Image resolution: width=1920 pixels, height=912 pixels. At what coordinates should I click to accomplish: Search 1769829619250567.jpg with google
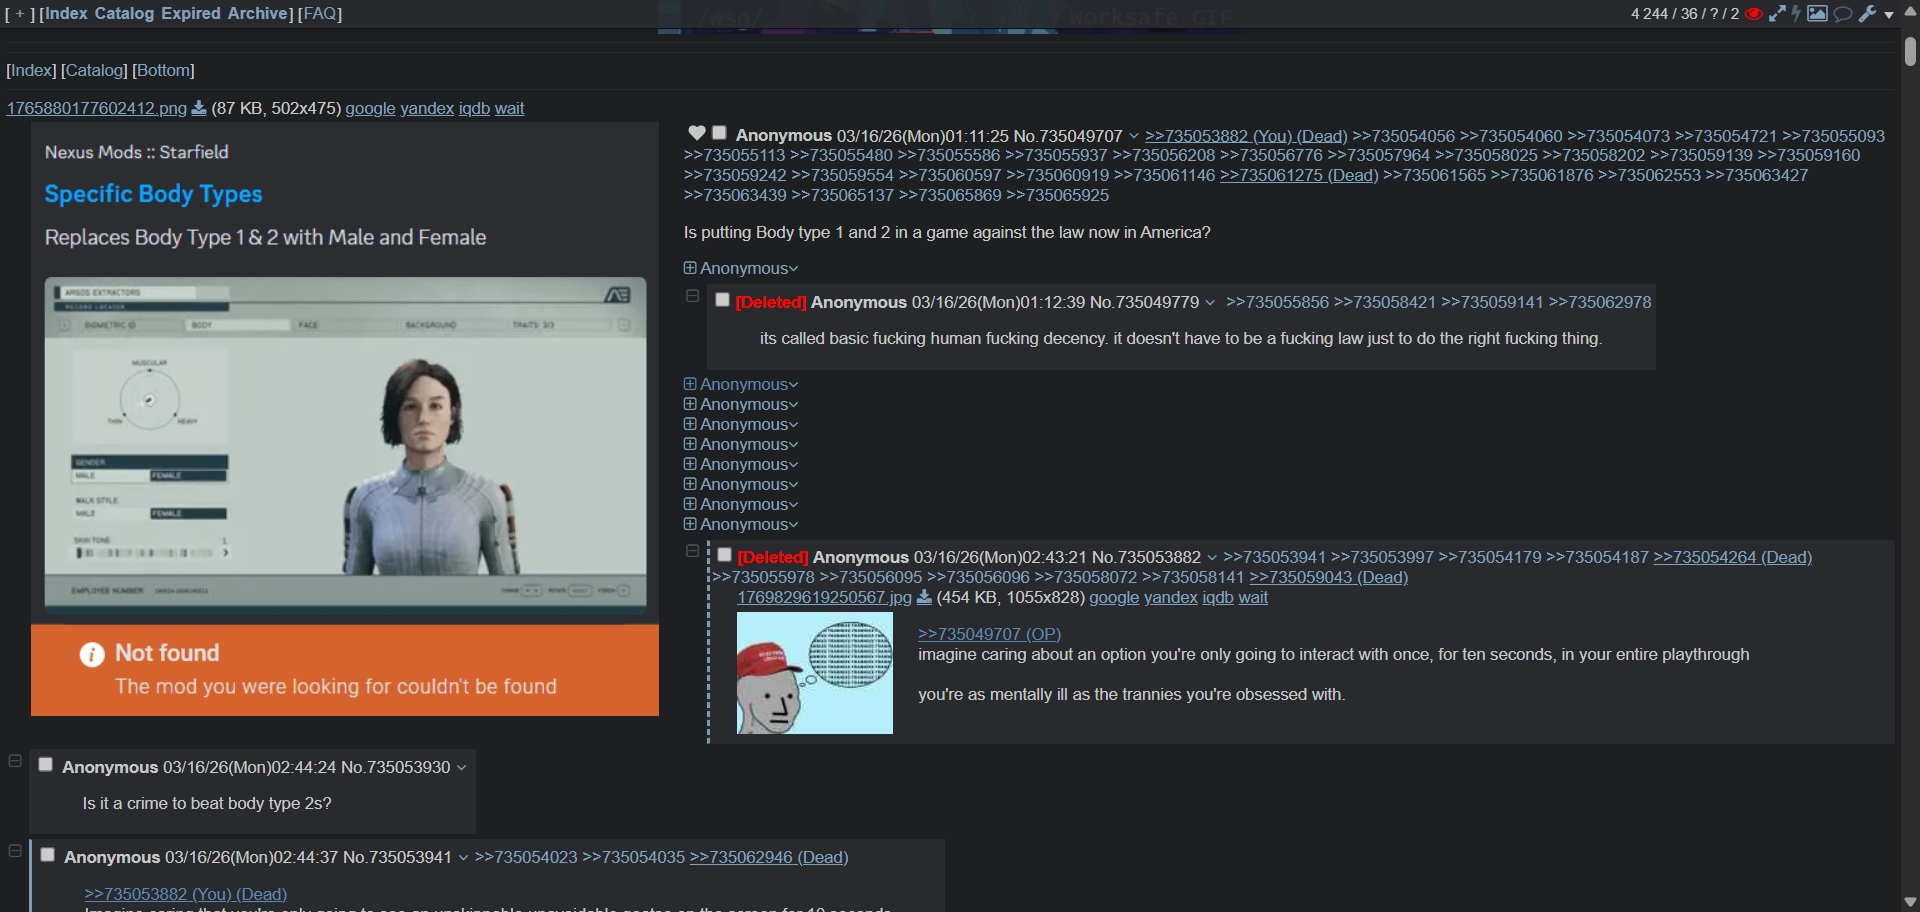click(x=1114, y=597)
